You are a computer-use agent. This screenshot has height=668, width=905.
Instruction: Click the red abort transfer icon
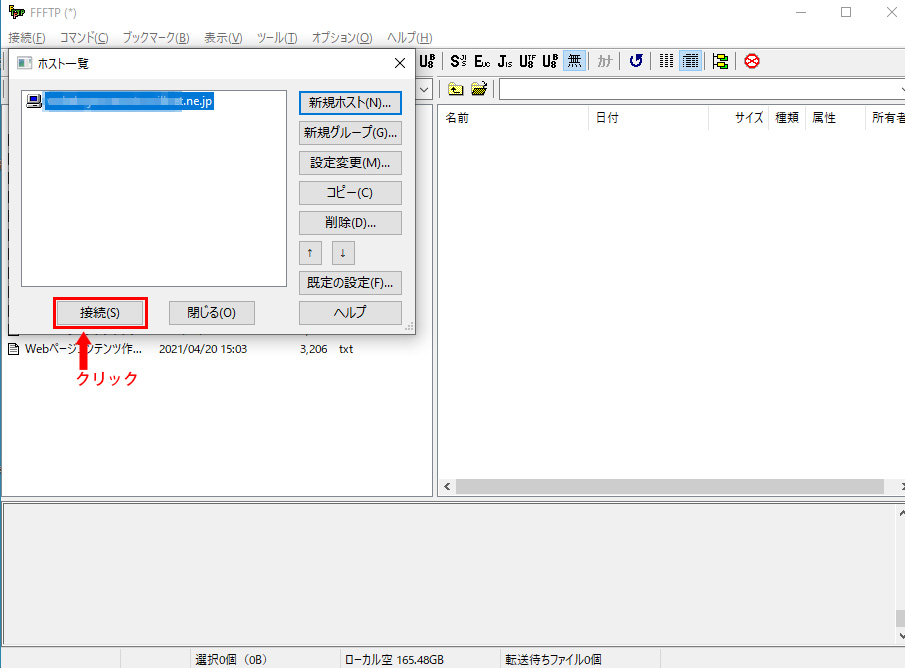(x=751, y=61)
